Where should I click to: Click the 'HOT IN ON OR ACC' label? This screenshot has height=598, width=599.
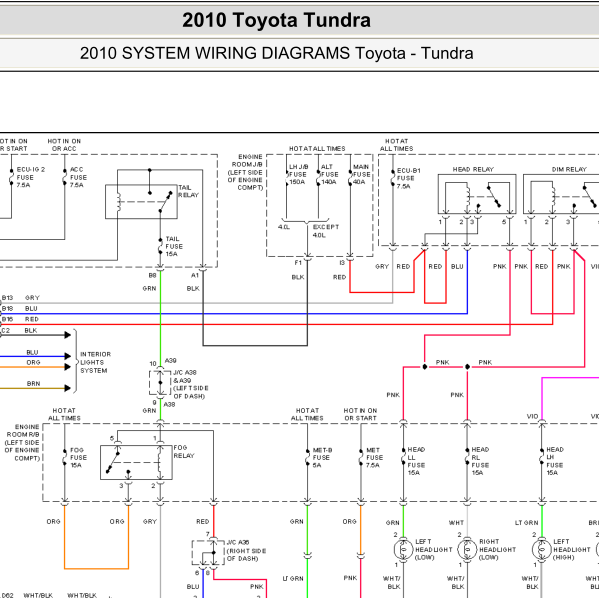point(64,145)
